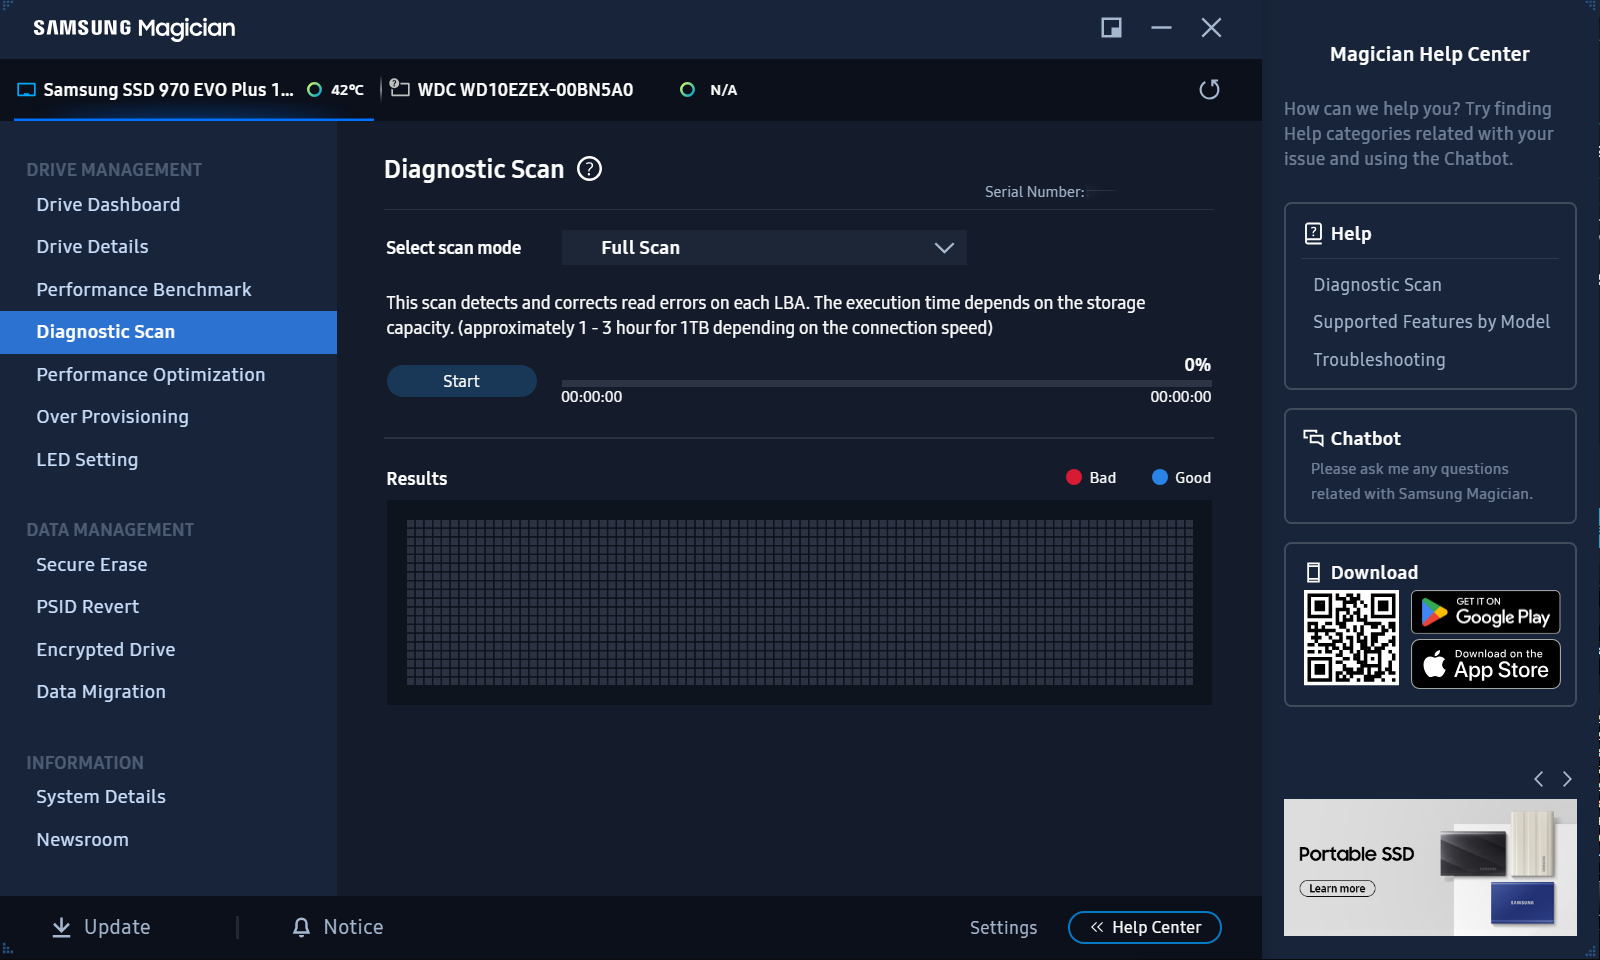Click the WDC drive status circle
Viewport: 1600px width, 960px height.
coord(687,90)
